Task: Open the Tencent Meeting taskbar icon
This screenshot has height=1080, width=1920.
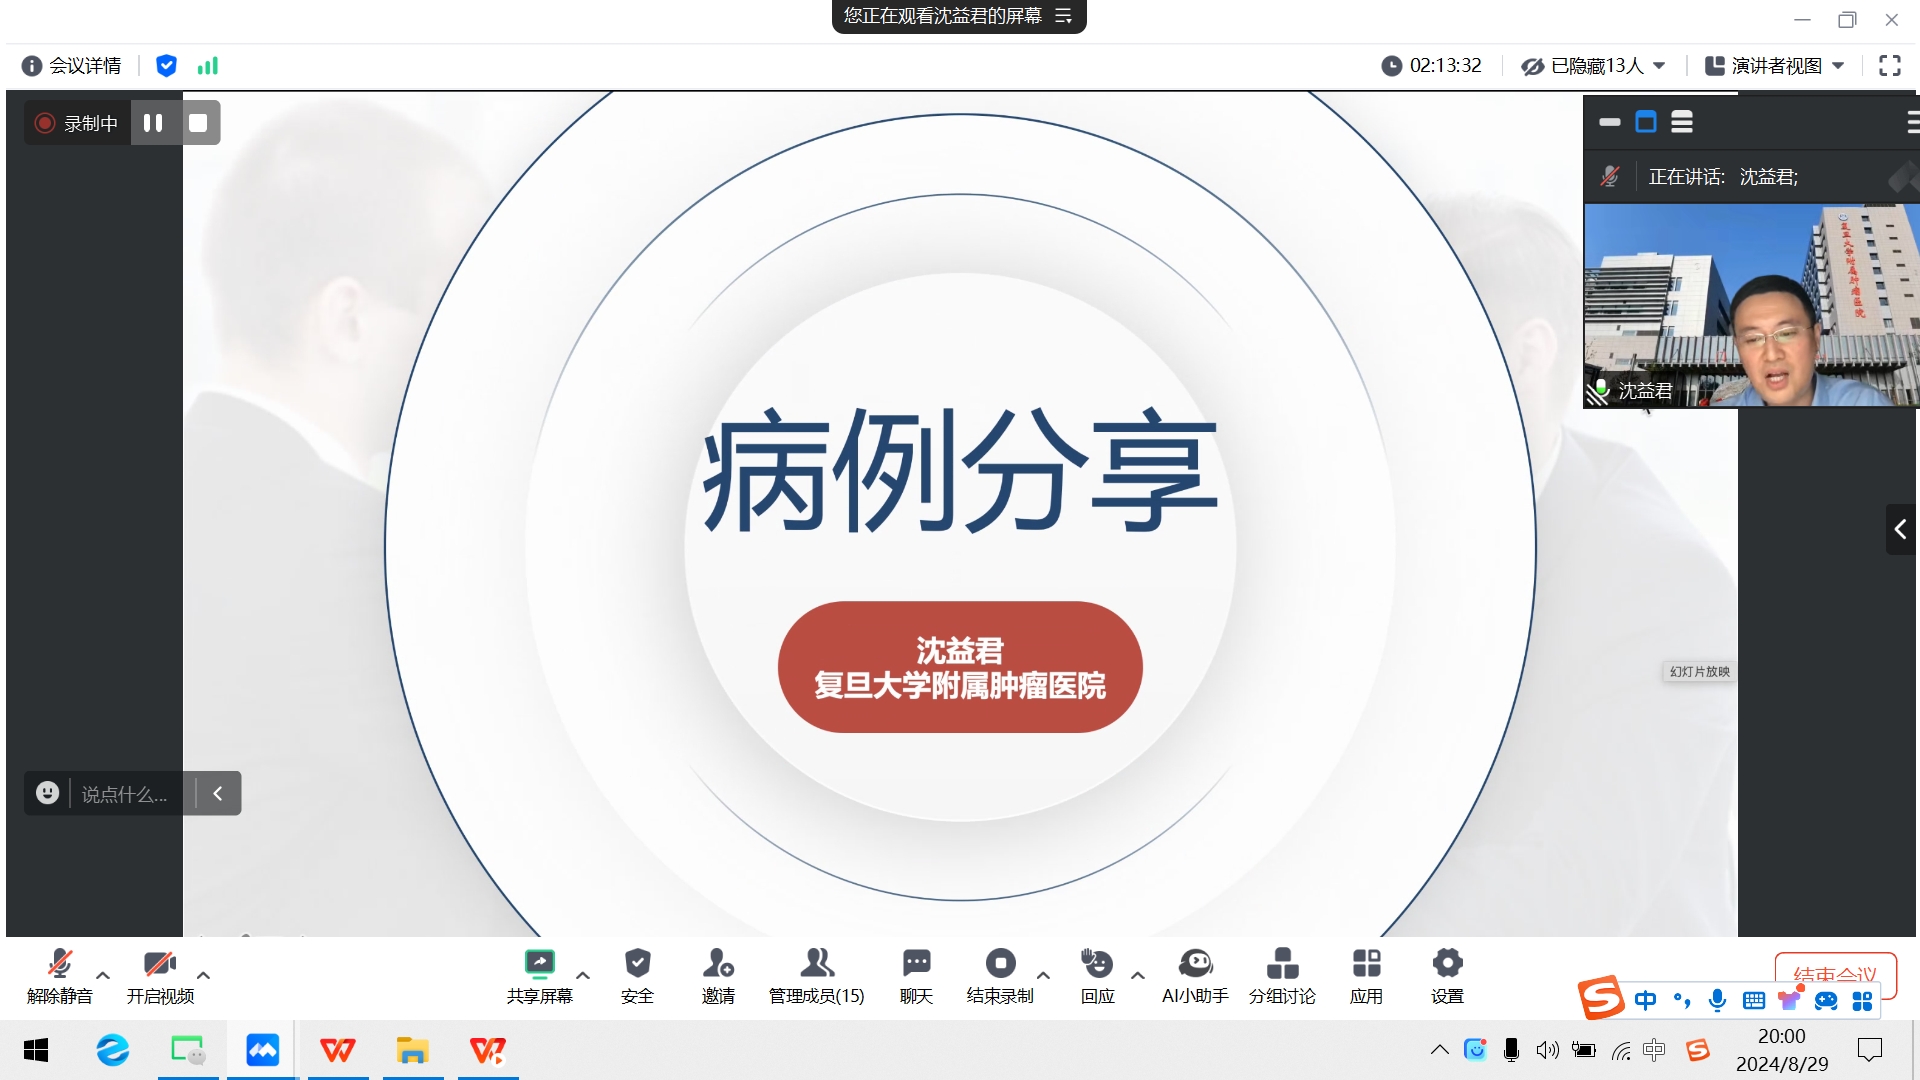Action: tap(262, 1050)
